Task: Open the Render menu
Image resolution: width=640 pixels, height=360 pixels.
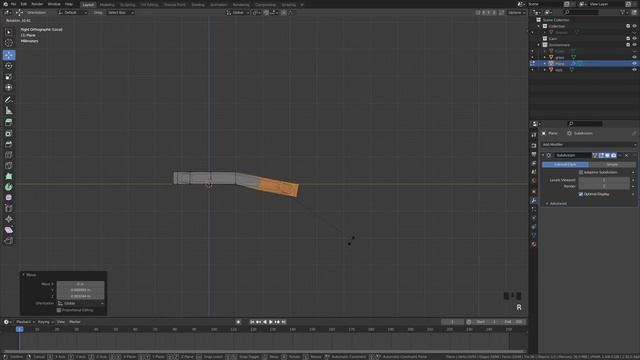Action: tap(37, 4)
